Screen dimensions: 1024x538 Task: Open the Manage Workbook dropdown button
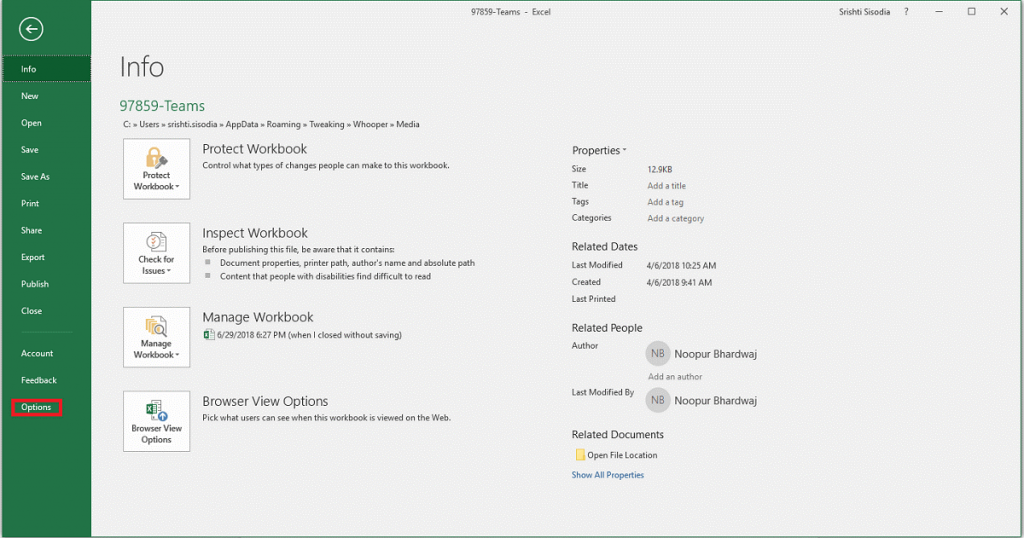coord(157,337)
